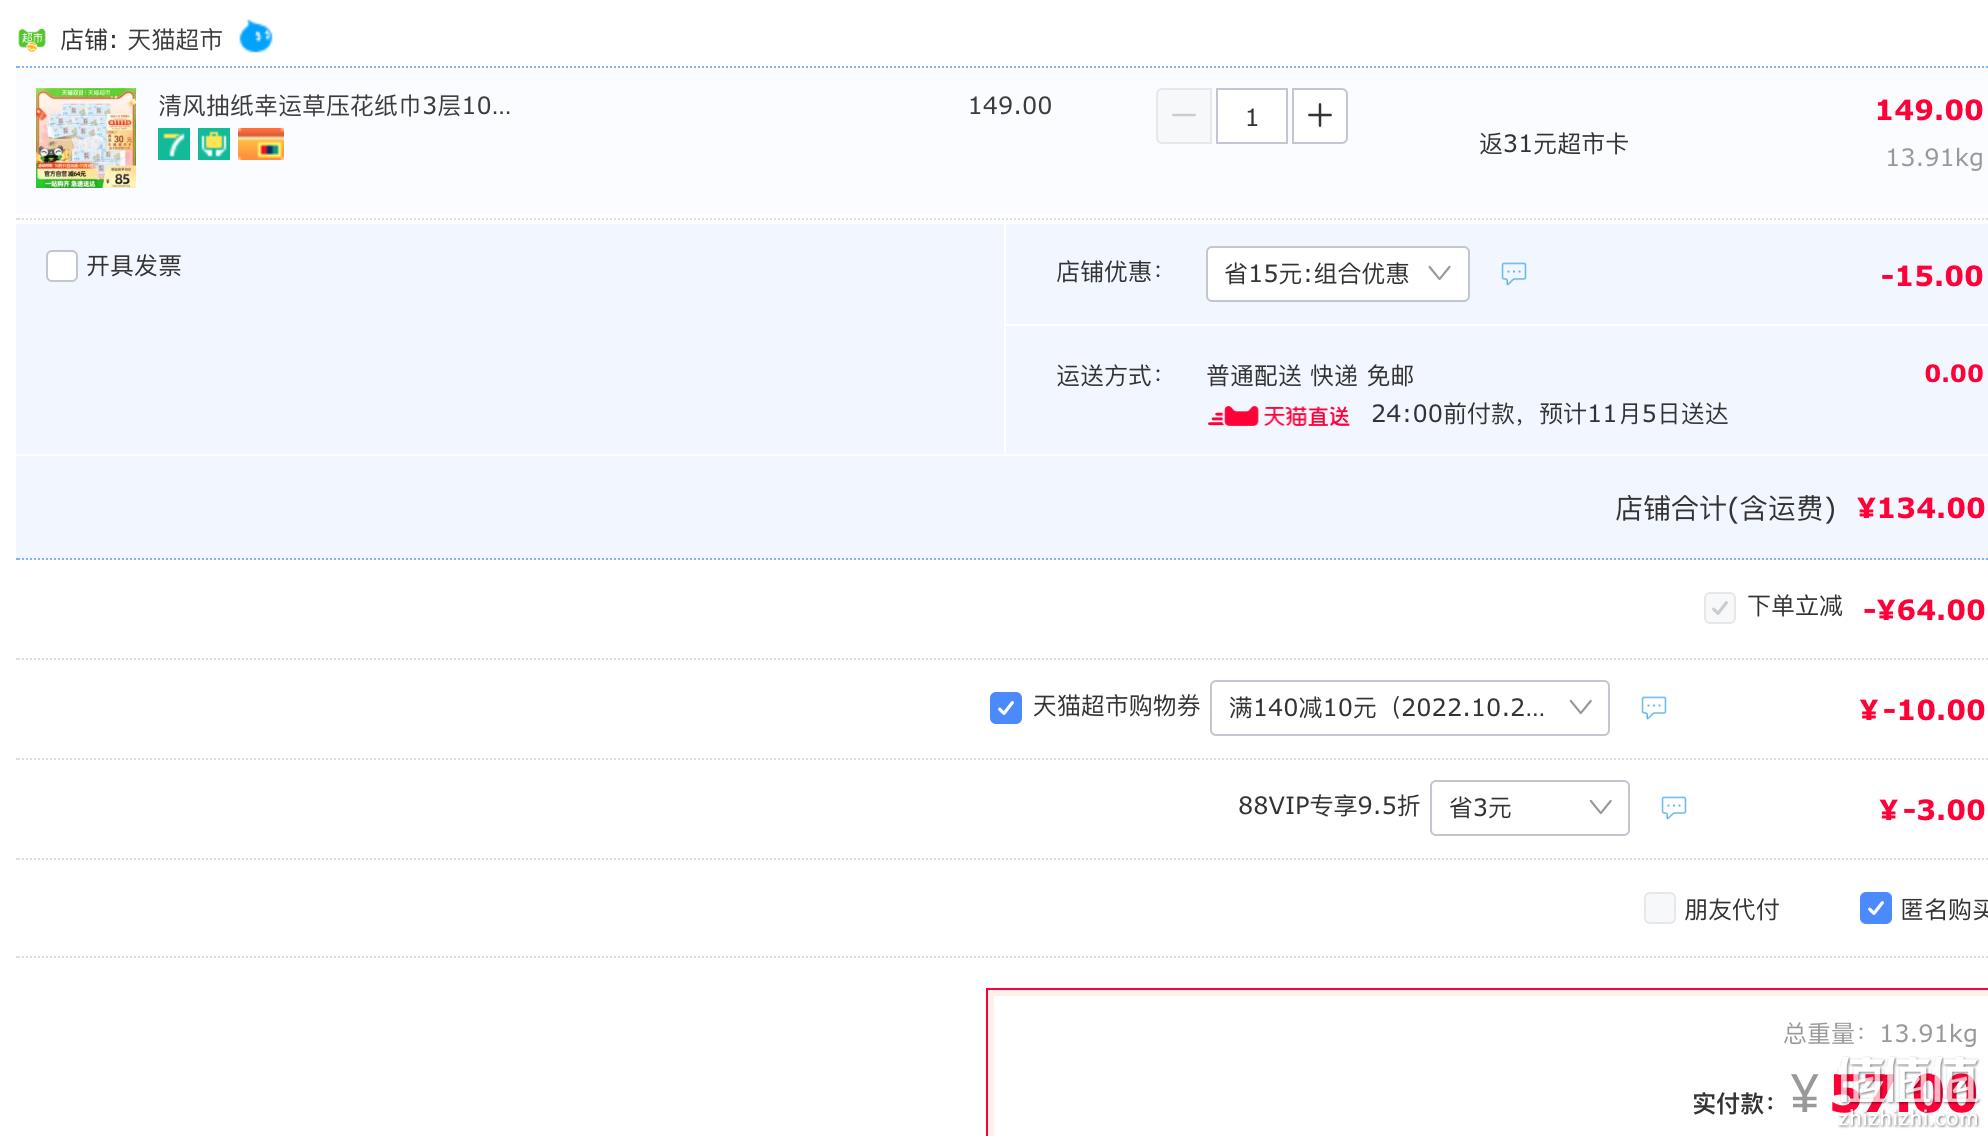Click the 0.00 shipping fee amount
The width and height of the screenshot is (1988, 1136).
point(1953,374)
